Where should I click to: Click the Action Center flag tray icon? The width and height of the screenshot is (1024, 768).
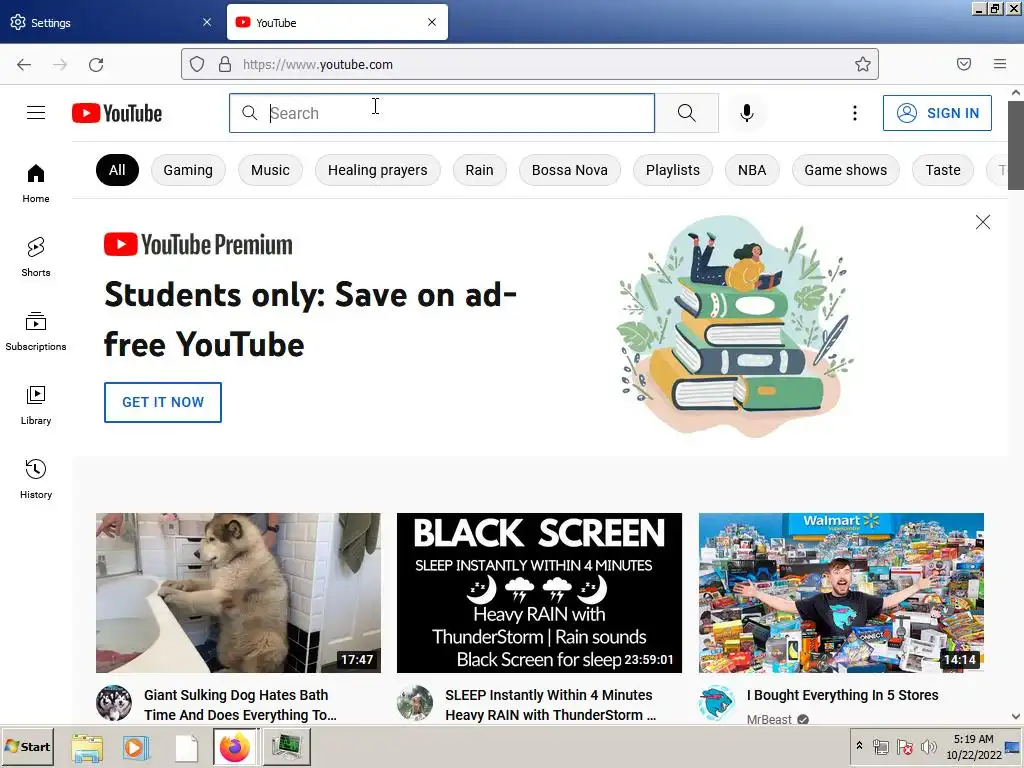[904, 746]
